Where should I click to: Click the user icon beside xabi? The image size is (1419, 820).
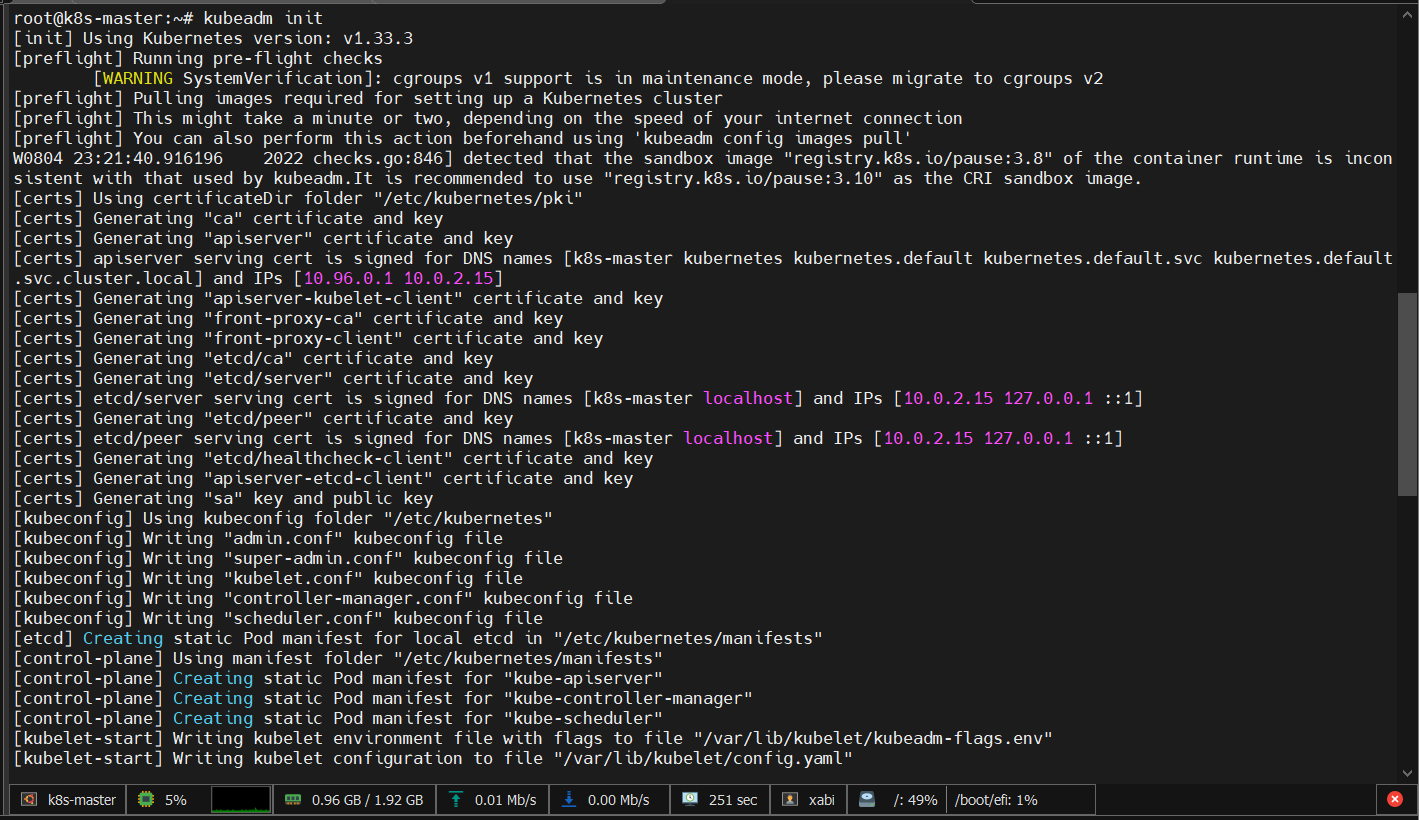[x=790, y=800]
